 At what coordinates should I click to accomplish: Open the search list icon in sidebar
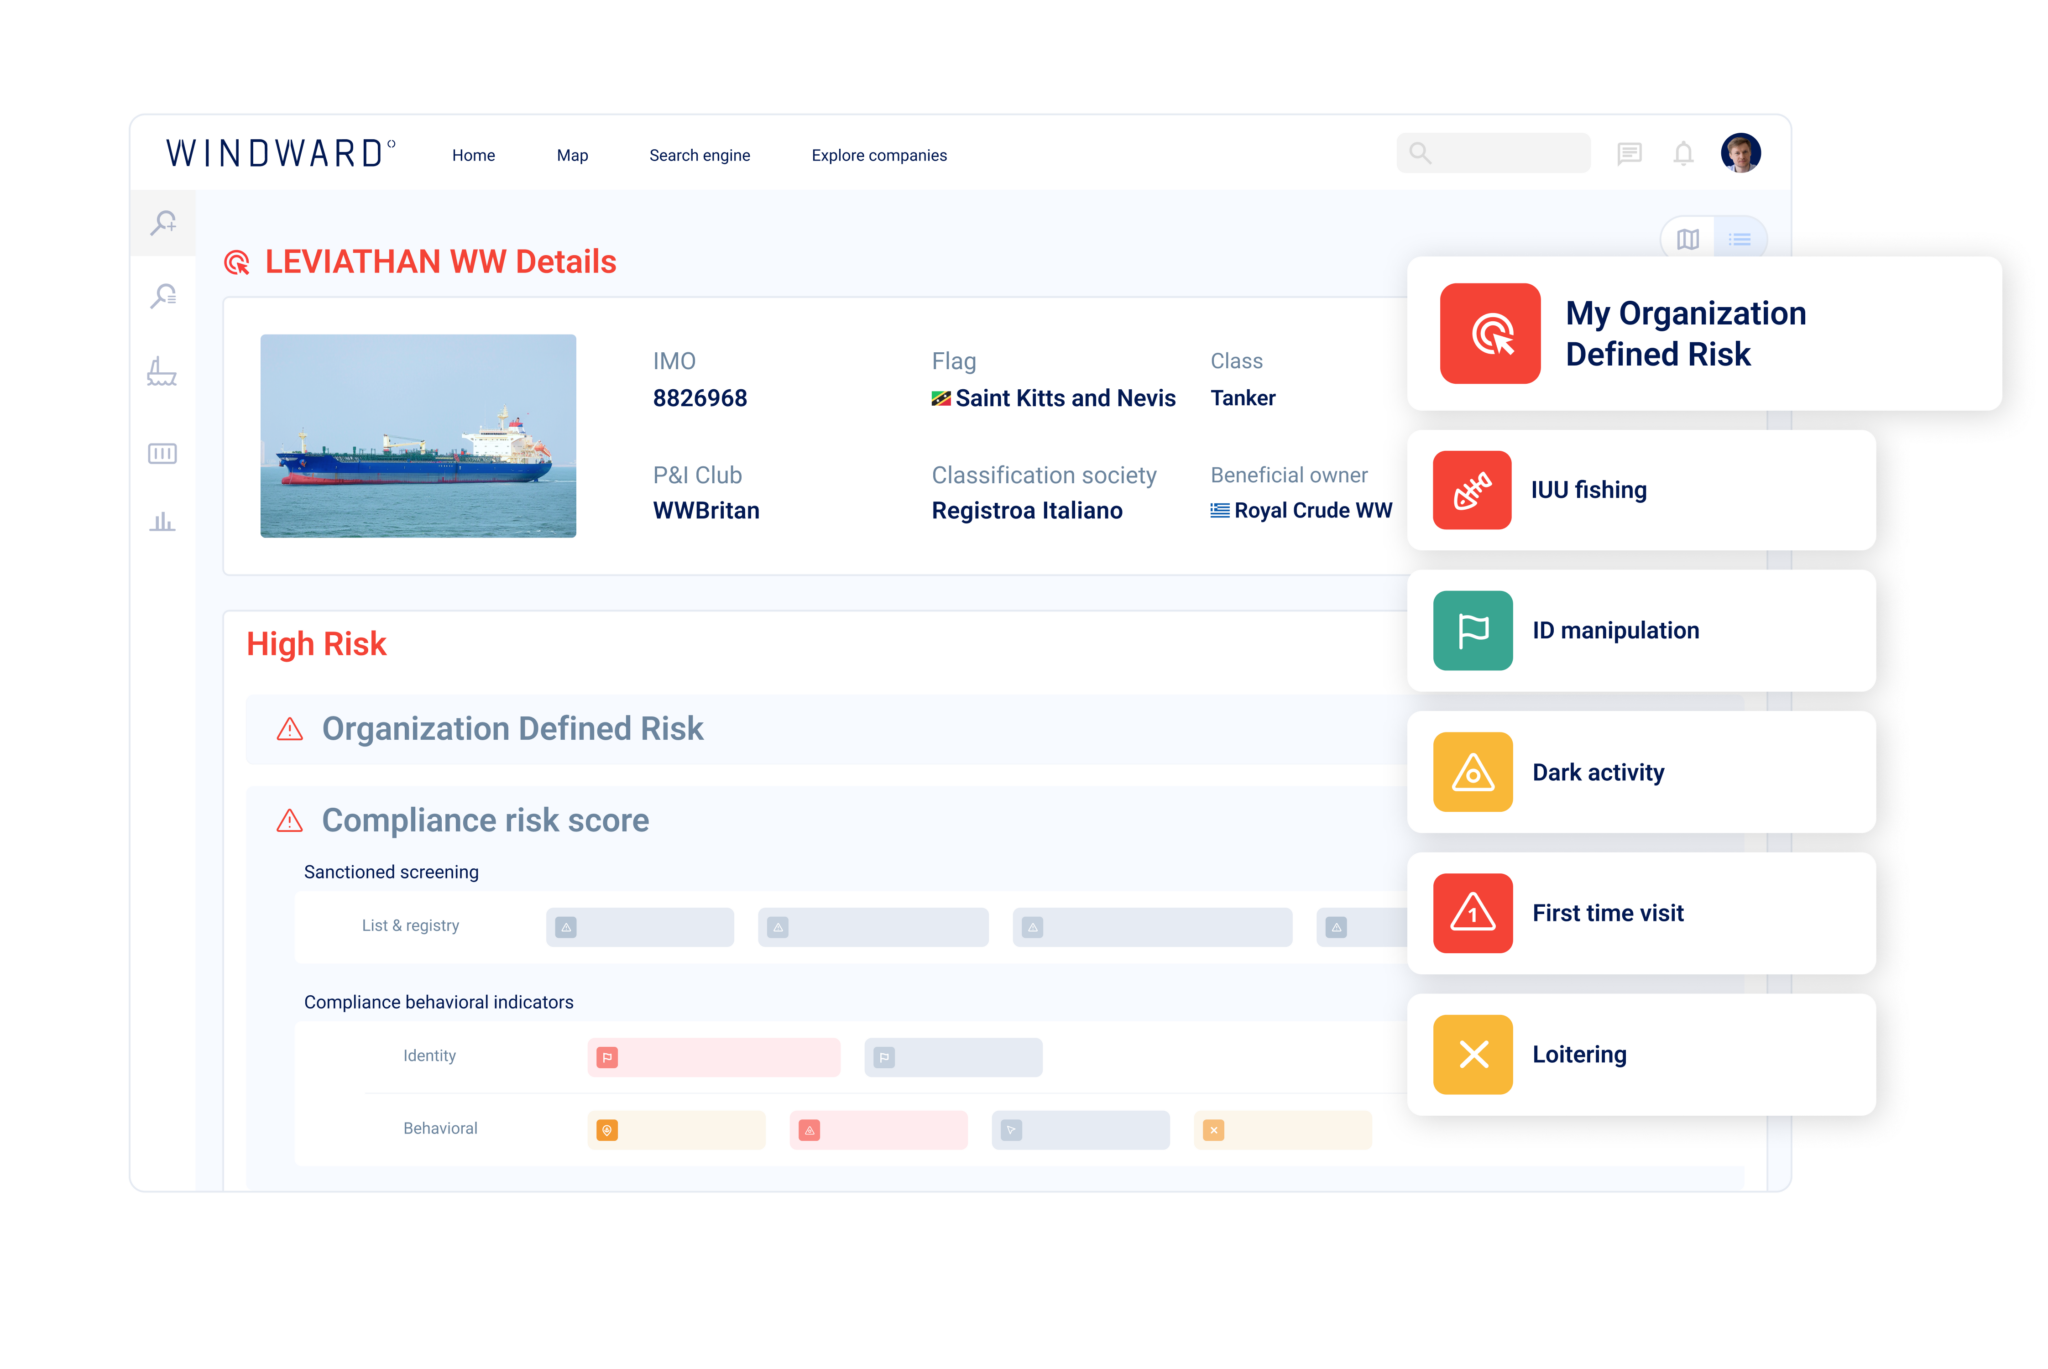(x=164, y=297)
